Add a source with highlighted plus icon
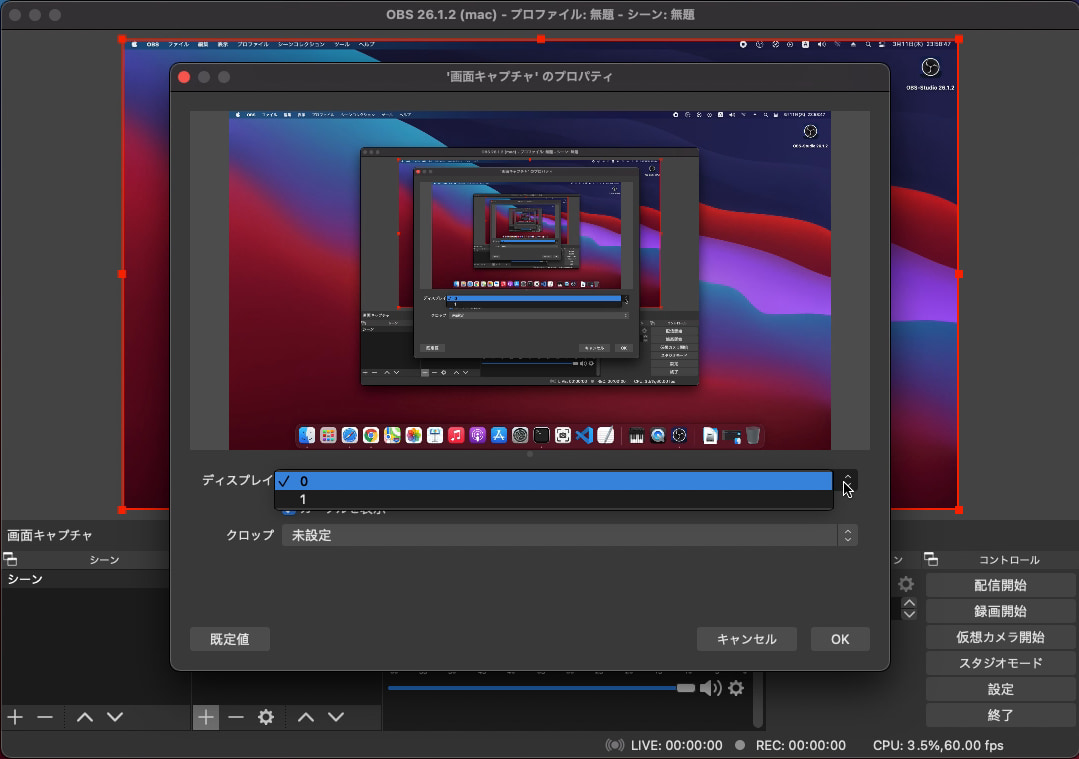This screenshot has height=759, width=1079. [206, 718]
